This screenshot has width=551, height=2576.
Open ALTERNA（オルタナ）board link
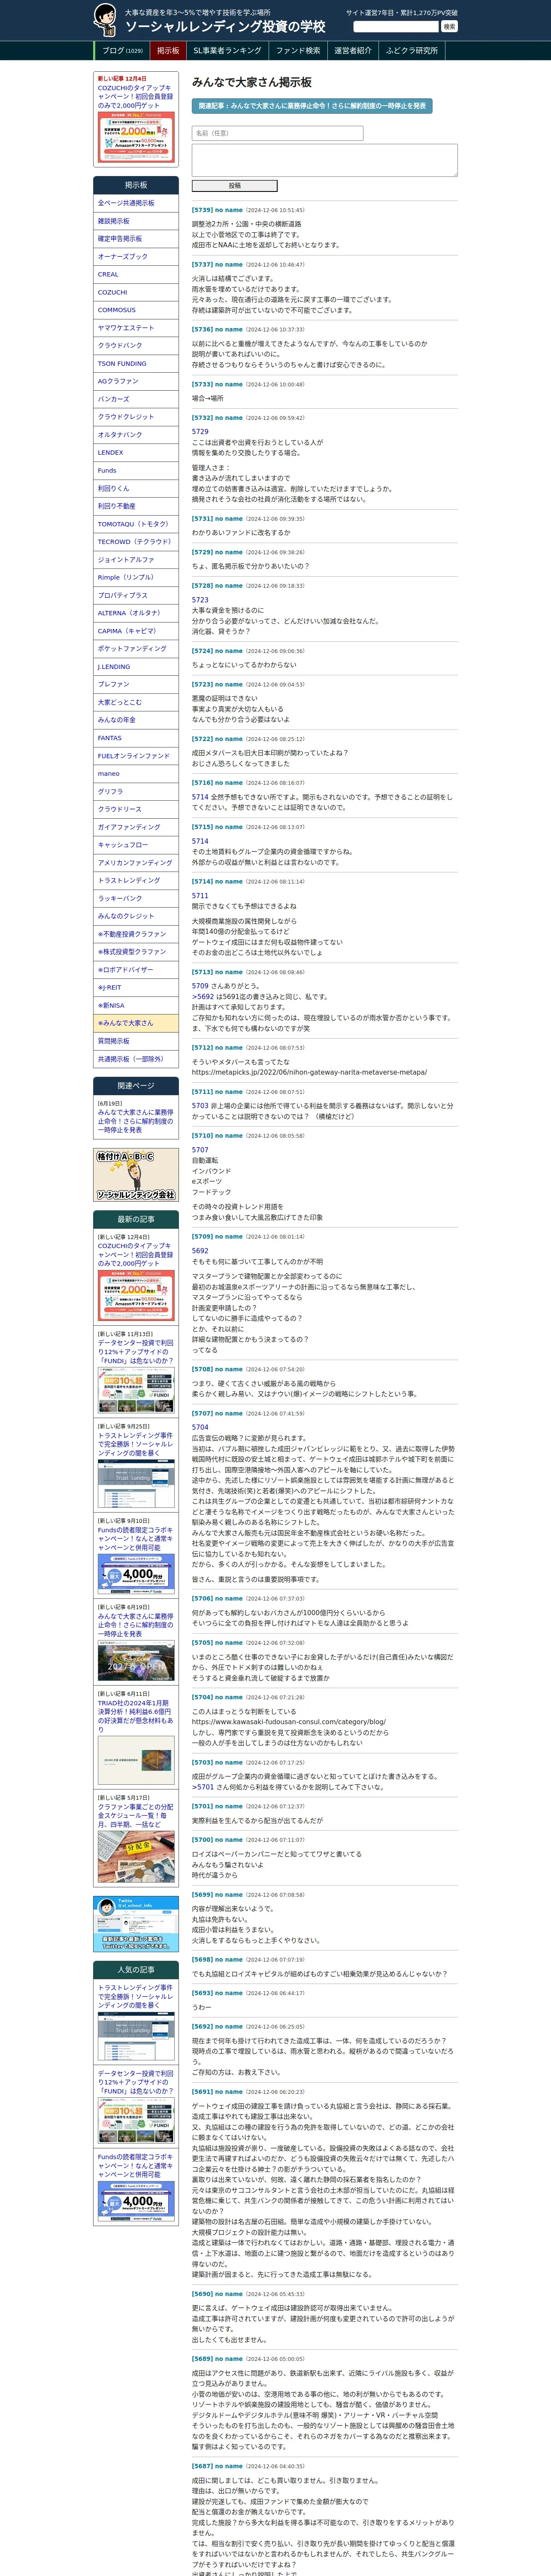point(136,613)
